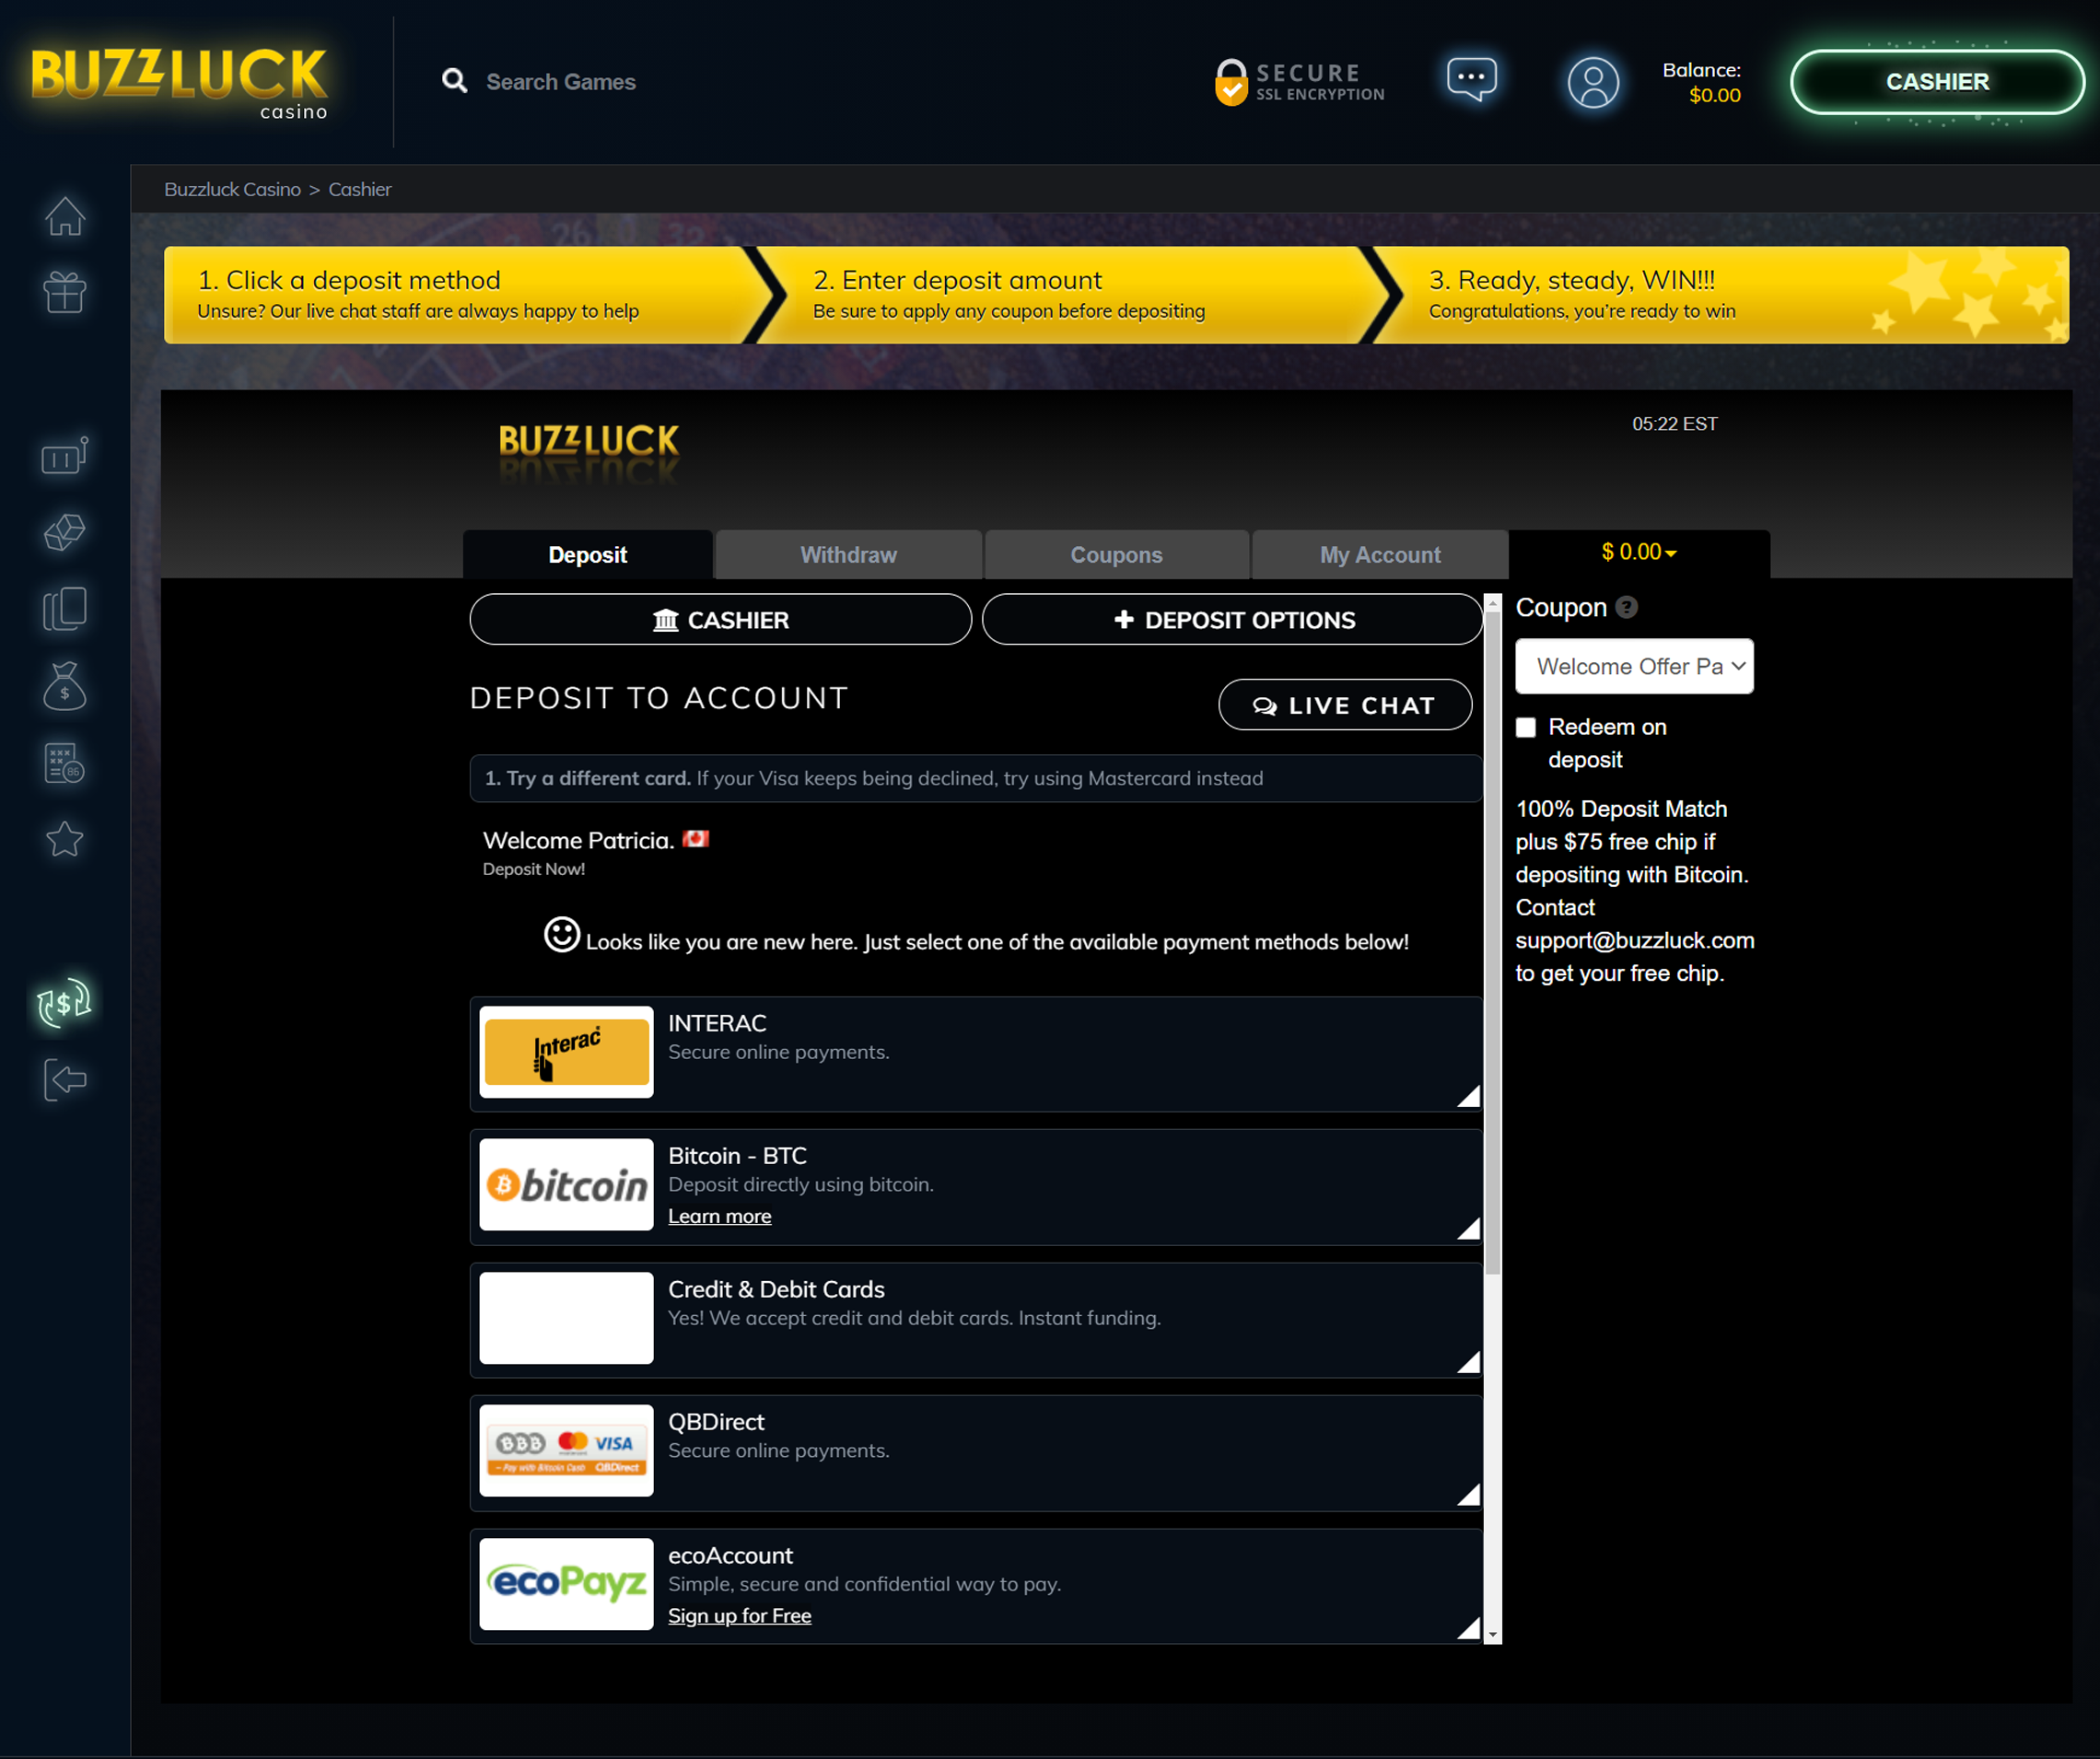The width and height of the screenshot is (2100, 1759).
Task: Click the Cashier breadcrumb text
Action: coord(360,189)
